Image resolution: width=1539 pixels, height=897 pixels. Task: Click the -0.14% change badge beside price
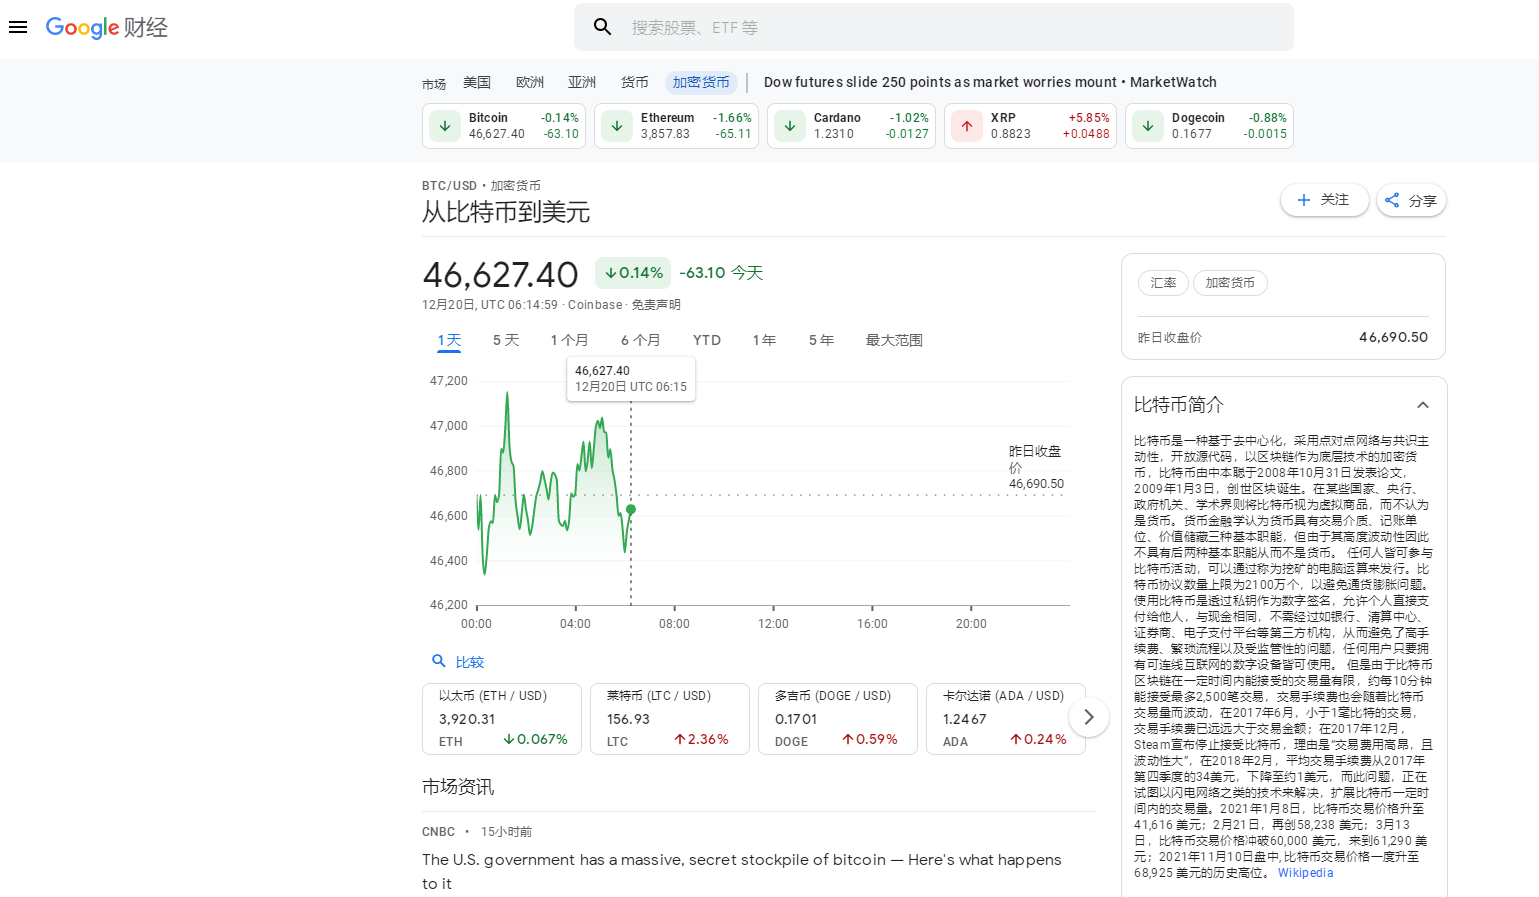coord(633,273)
